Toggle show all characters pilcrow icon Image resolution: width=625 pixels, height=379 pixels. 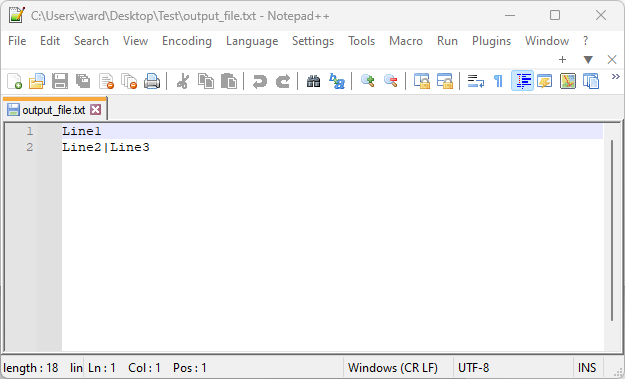click(498, 81)
